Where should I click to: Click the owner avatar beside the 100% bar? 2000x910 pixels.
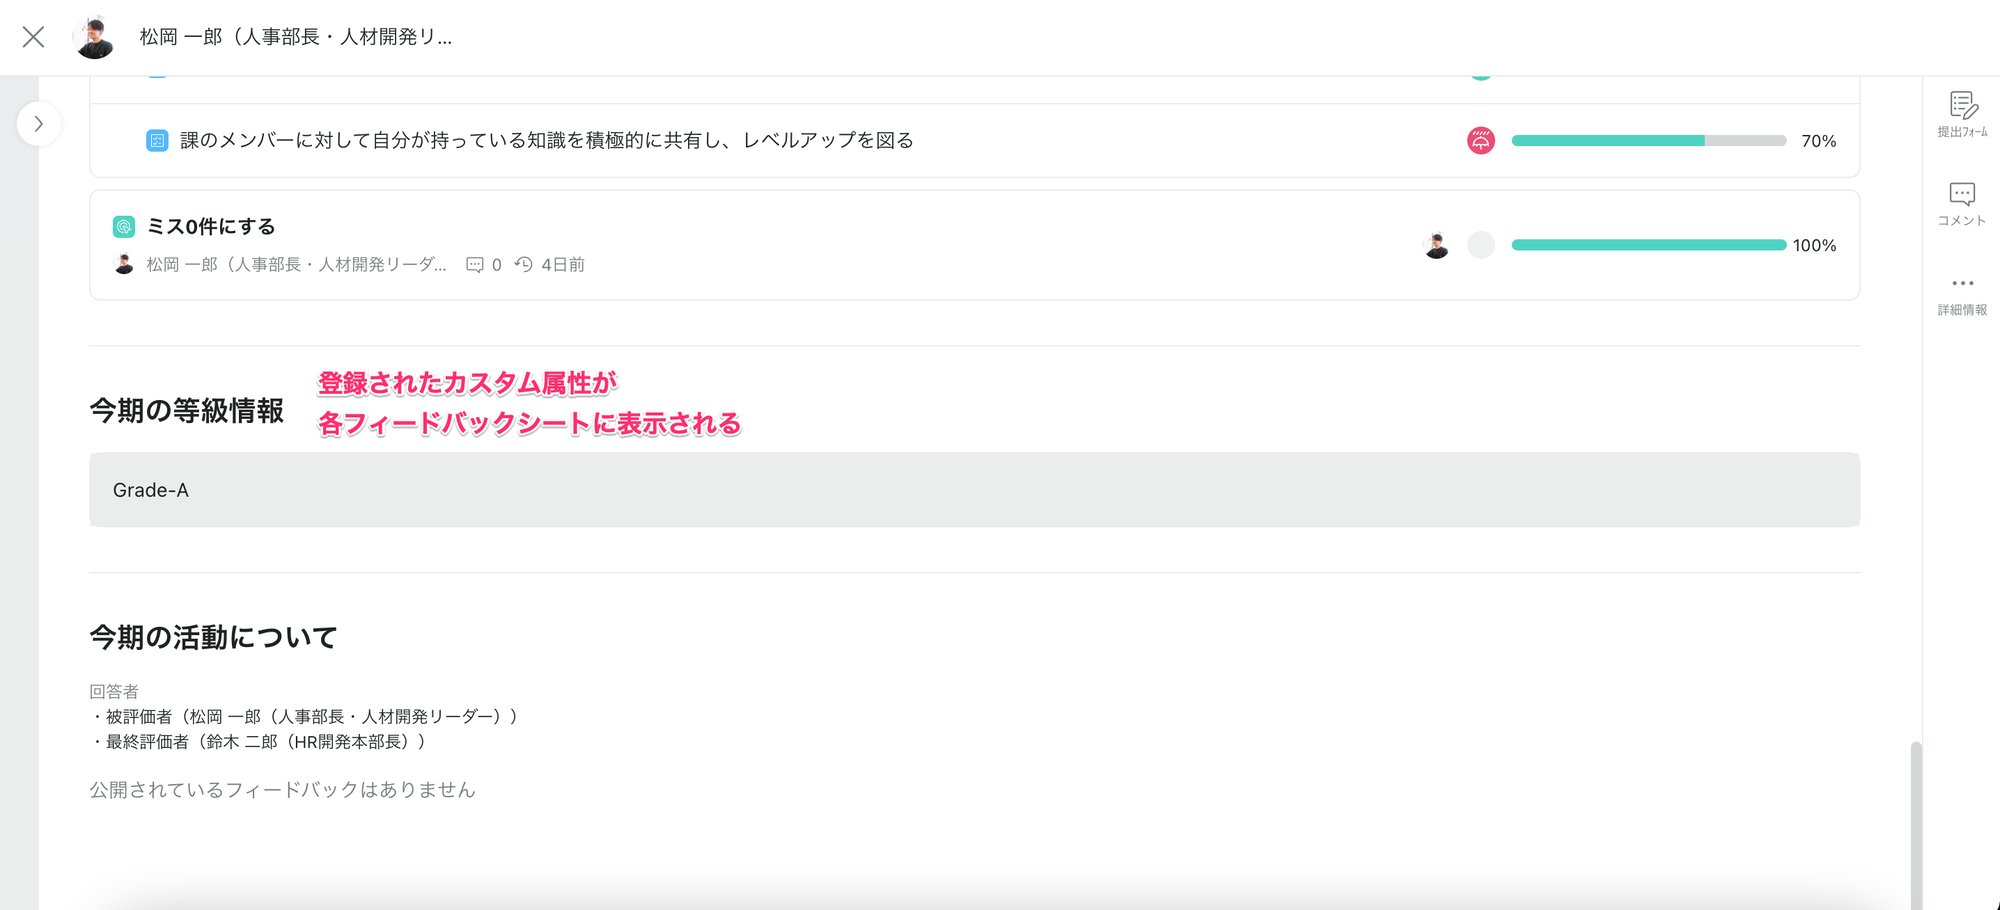coord(1437,245)
